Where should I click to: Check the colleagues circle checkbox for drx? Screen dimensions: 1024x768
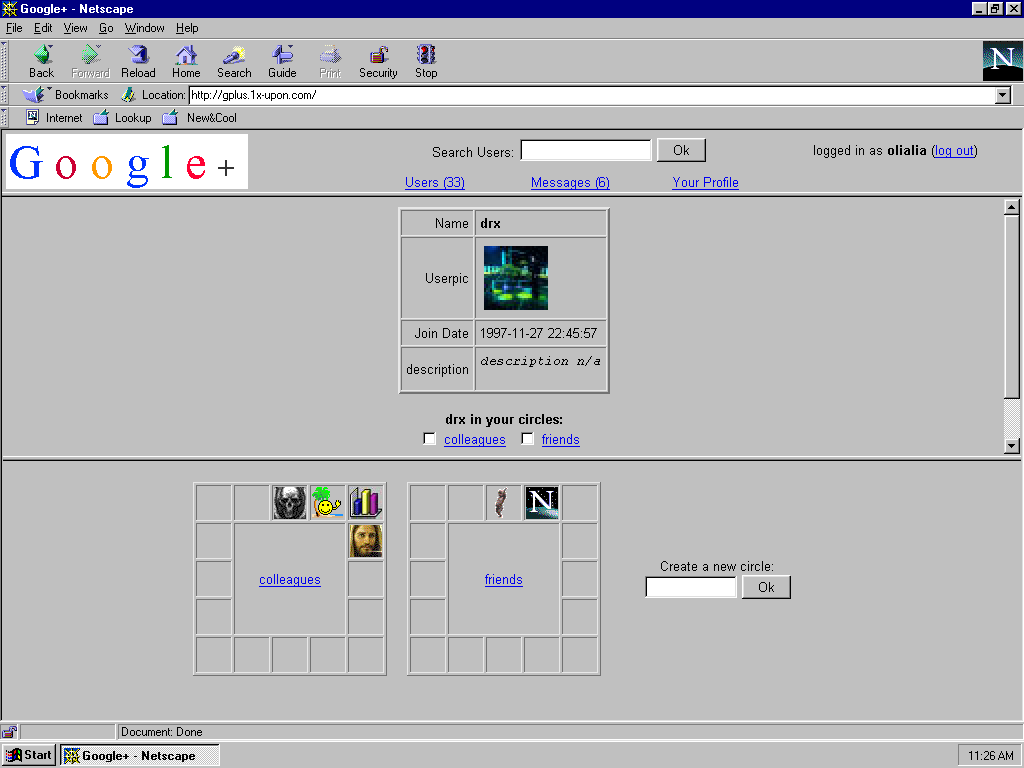click(x=430, y=439)
